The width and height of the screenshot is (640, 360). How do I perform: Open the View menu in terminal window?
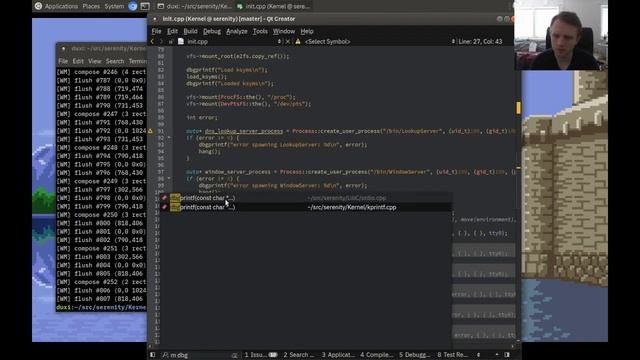coord(95,61)
